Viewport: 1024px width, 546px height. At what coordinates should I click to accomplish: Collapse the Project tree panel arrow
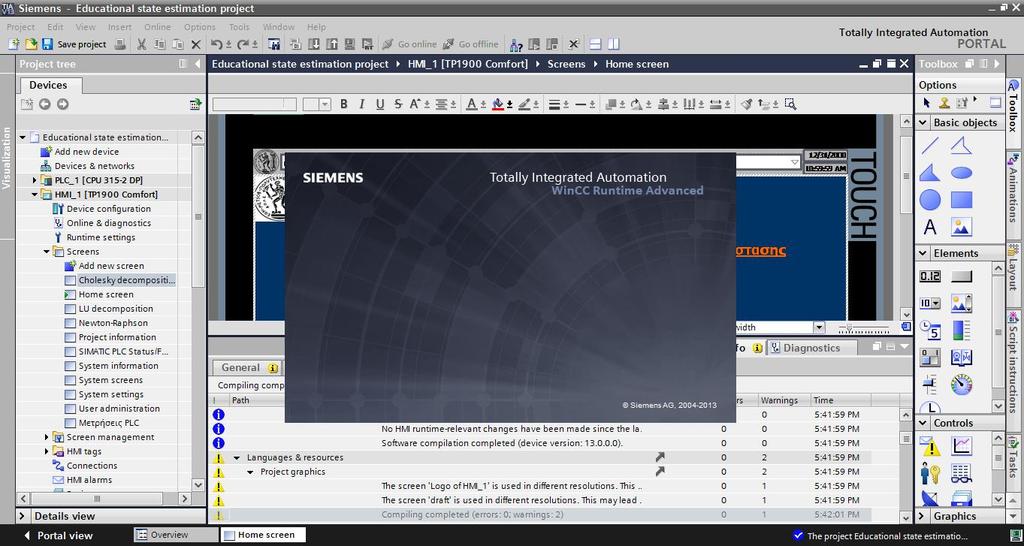[x=198, y=64]
